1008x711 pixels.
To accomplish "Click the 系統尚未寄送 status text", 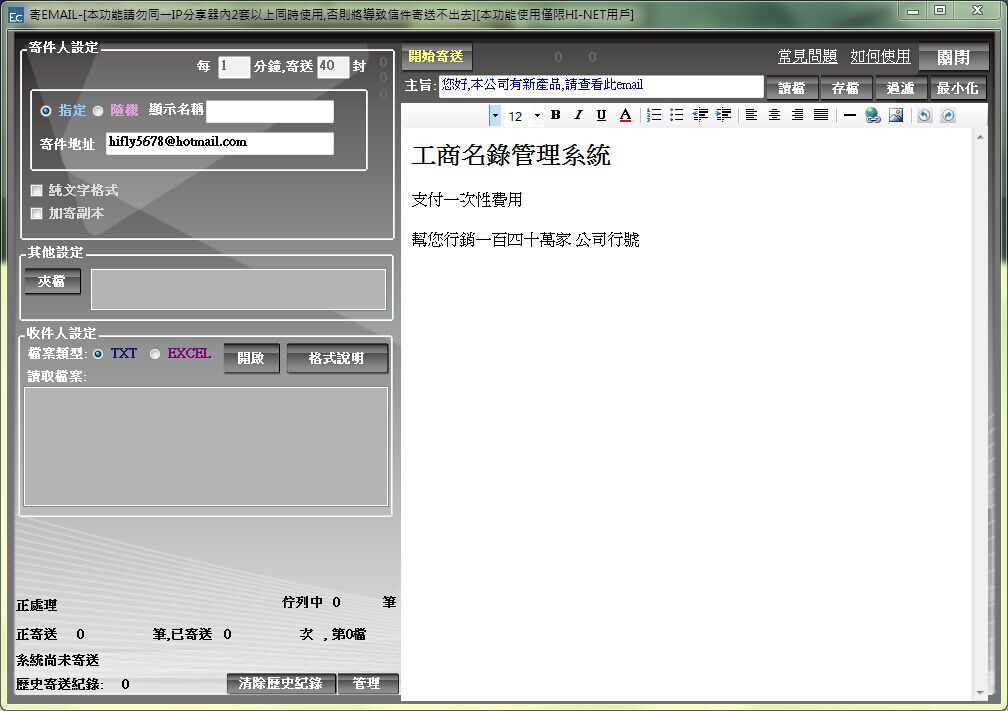I will tap(58, 660).
